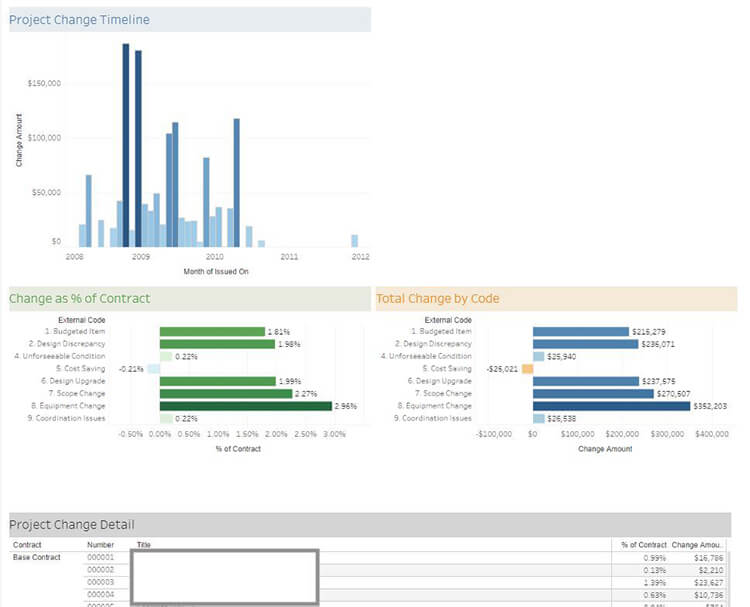The height and width of the screenshot is (607, 750).
Task: Click the Title column header
Action: pyautogui.click(x=143, y=545)
